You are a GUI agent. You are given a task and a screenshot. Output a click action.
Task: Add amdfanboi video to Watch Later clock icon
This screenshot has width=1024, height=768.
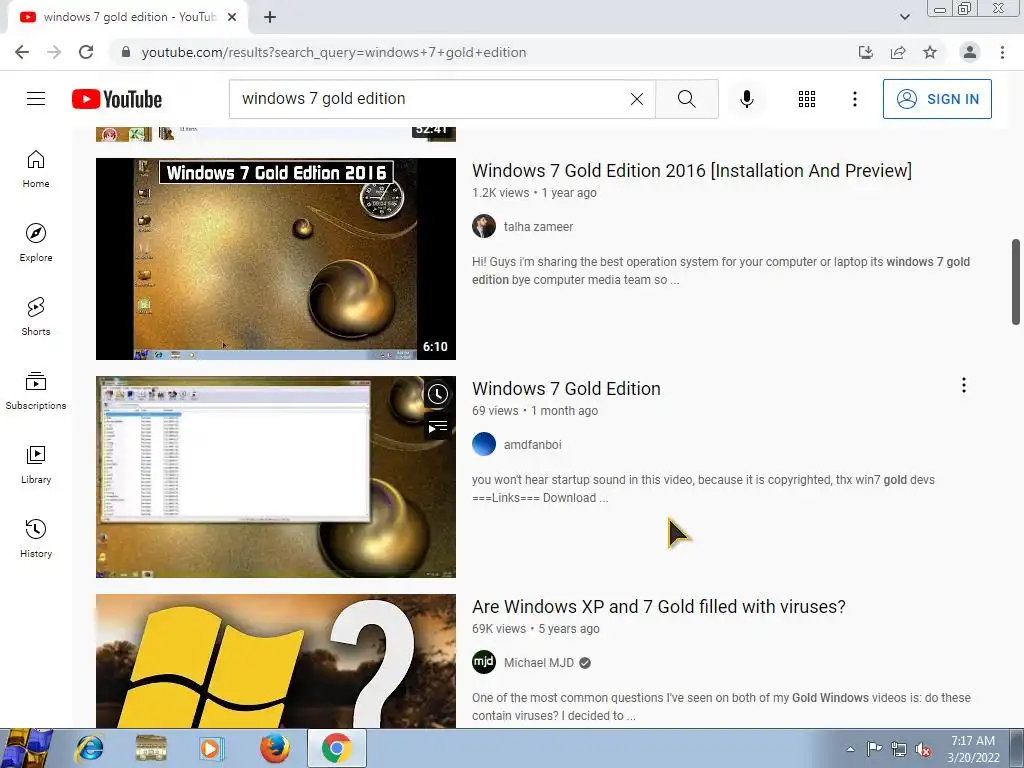point(438,394)
